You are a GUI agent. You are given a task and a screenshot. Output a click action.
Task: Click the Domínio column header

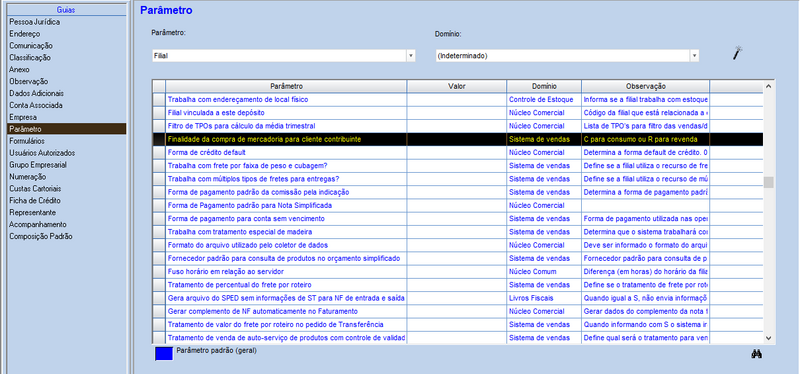point(544,86)
